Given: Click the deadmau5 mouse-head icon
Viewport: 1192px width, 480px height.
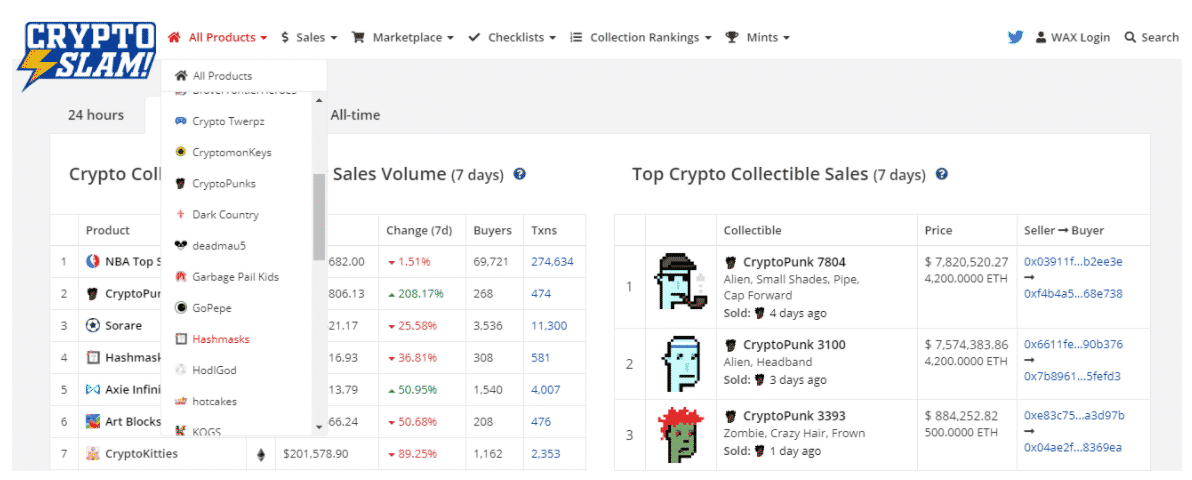Looking at the screenshot, I should click(x=181, y=246).
